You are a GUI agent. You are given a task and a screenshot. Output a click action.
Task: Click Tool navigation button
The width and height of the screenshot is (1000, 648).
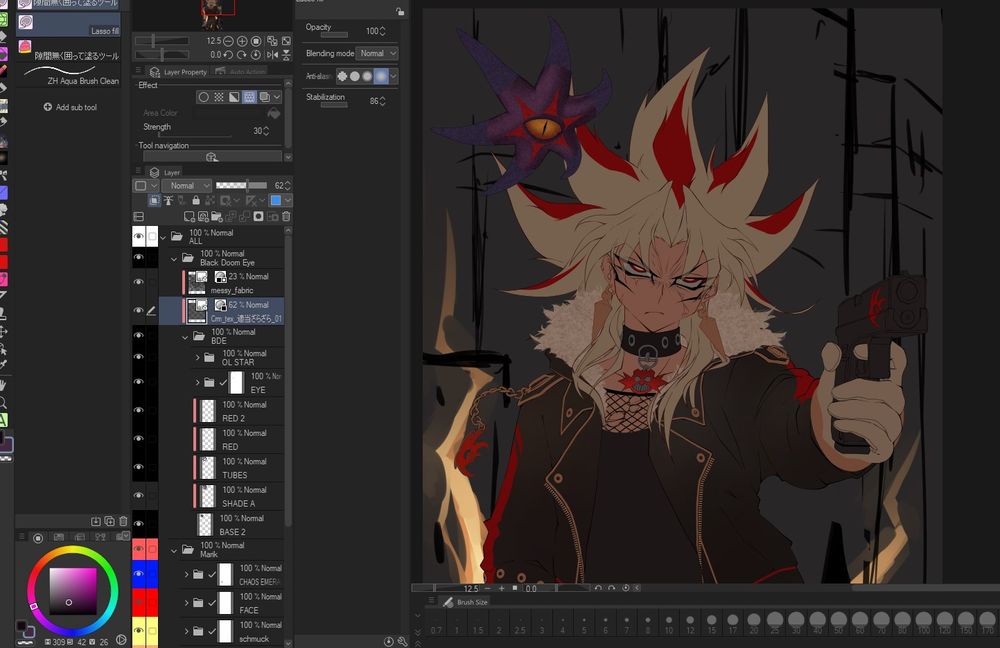click(212, 156)
